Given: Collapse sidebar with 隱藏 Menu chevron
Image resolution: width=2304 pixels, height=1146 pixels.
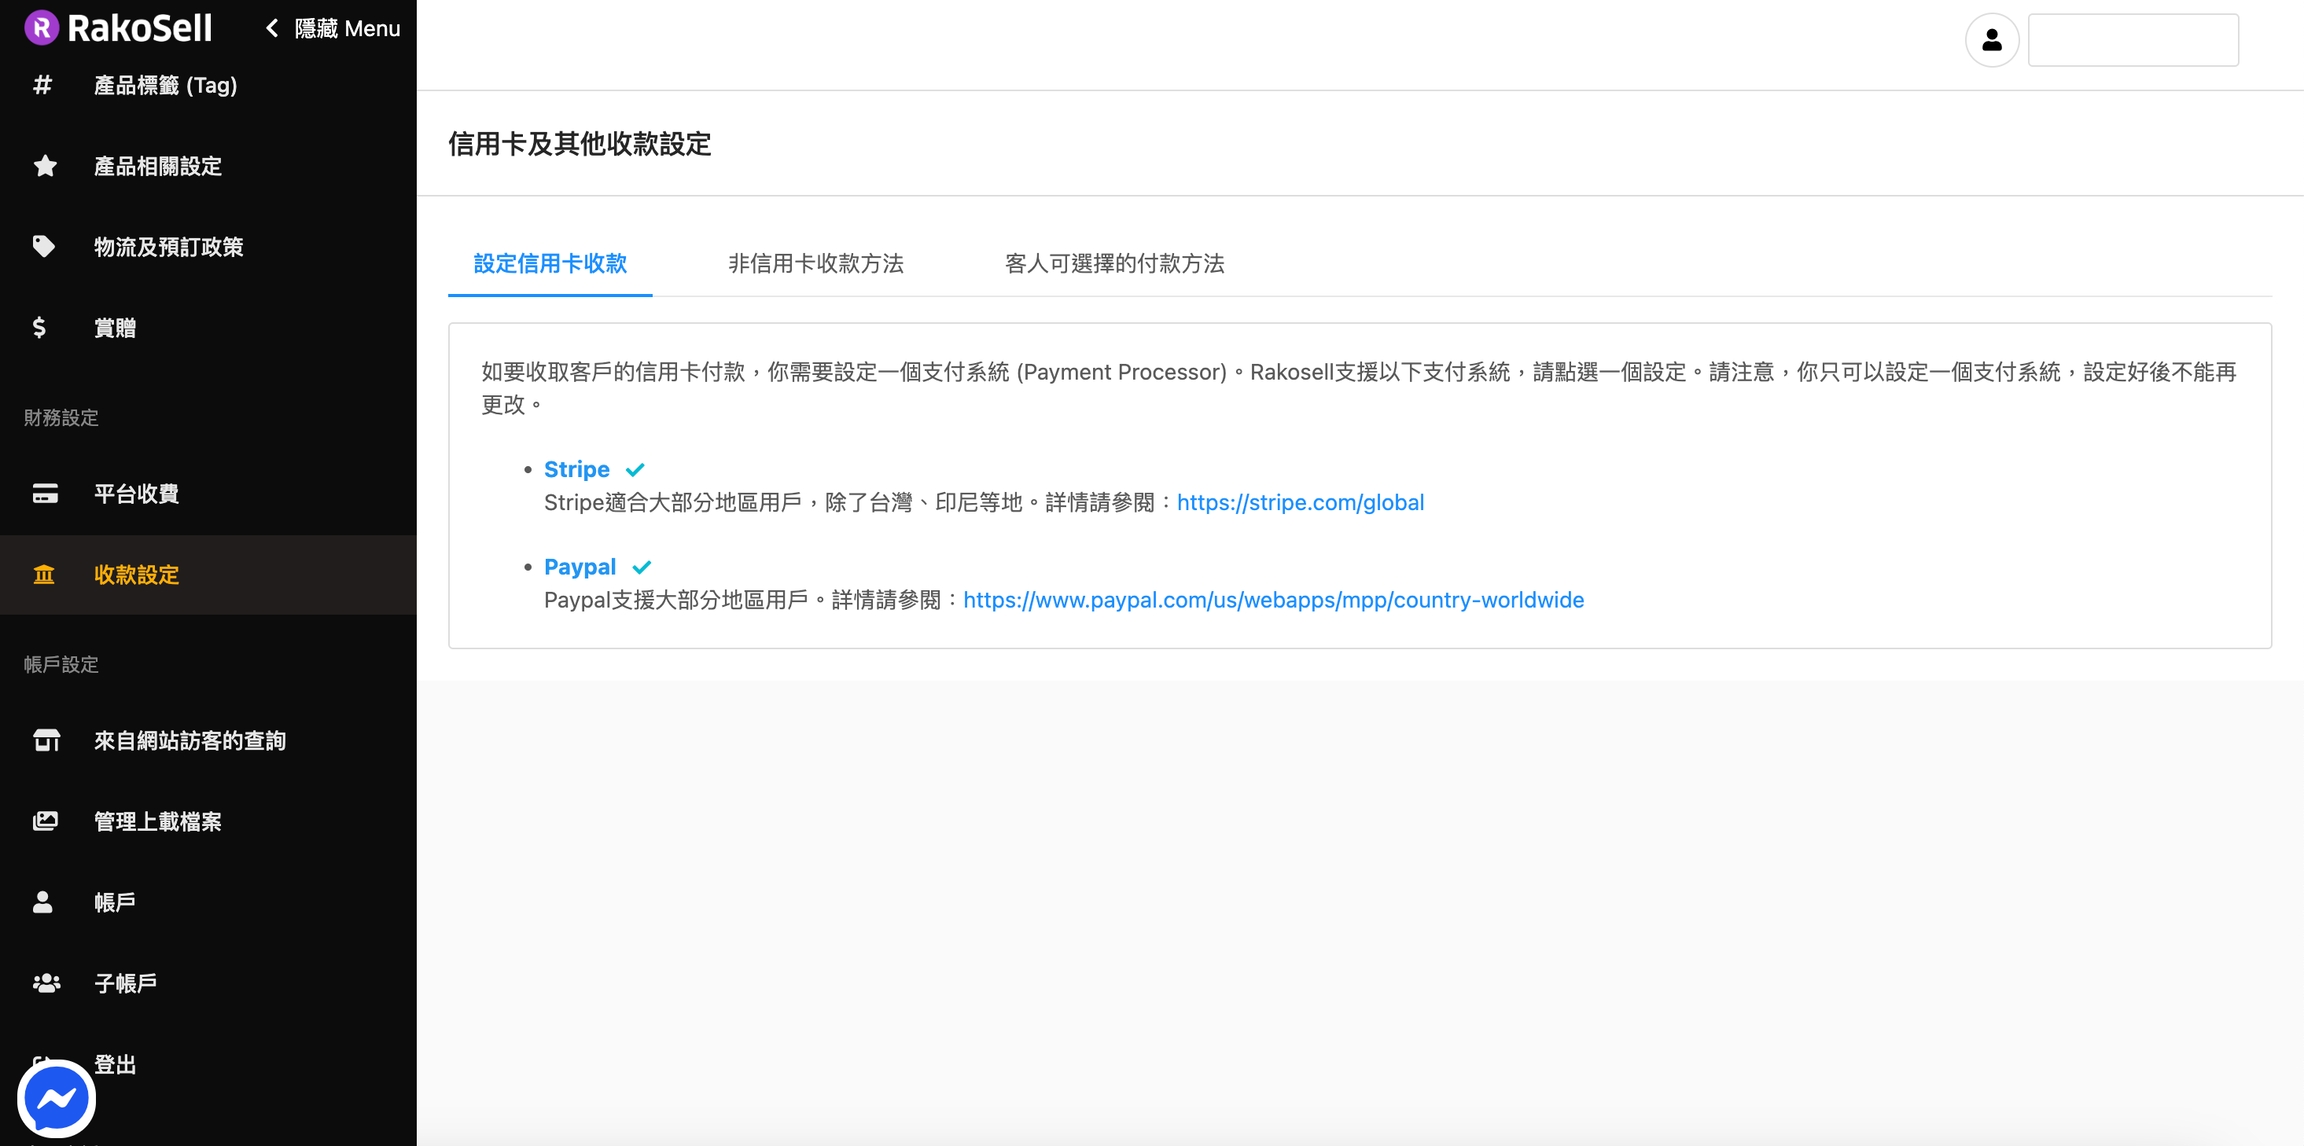Looking at the screenshot, I should coord(272,28).
